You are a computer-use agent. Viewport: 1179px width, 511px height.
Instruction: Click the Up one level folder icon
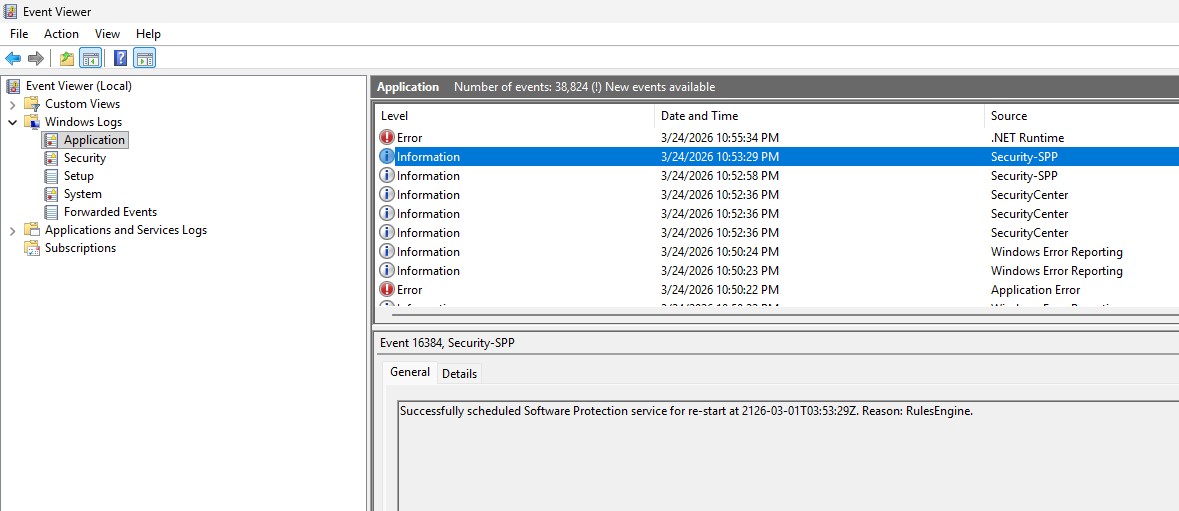(67, 58)
